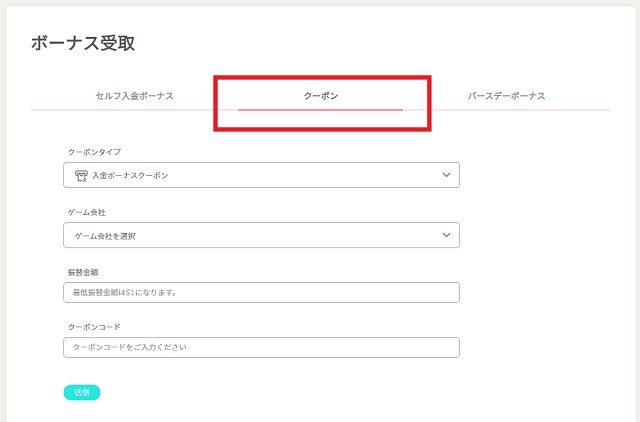Click the クーポンコード field label
Image resolution: width=640 pixels, height=422 pixels.
94,327
